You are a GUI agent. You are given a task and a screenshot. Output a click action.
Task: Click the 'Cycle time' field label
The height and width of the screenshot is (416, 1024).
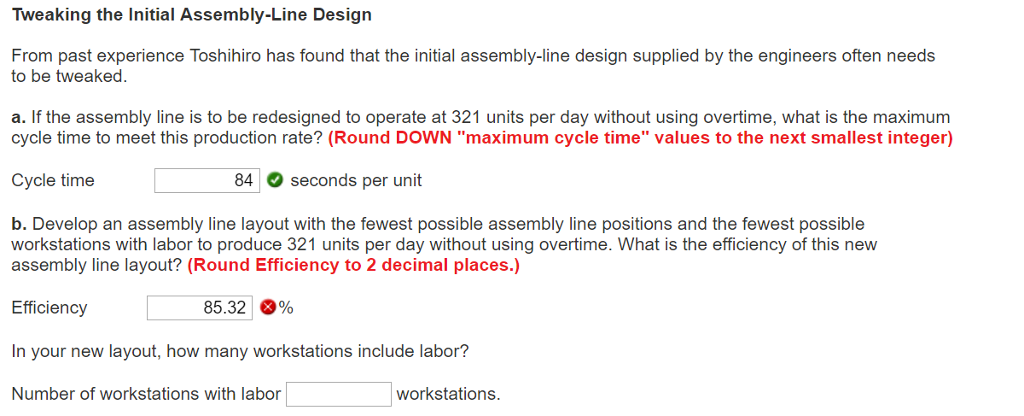(53, 180)
